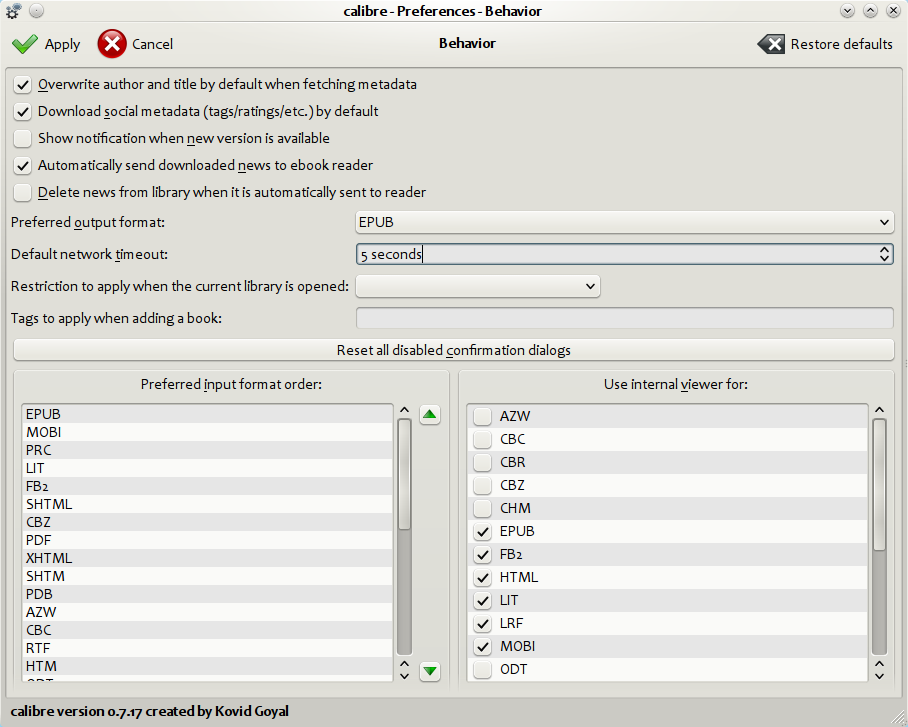Check the AZW internal viewer checkbox

482,417
